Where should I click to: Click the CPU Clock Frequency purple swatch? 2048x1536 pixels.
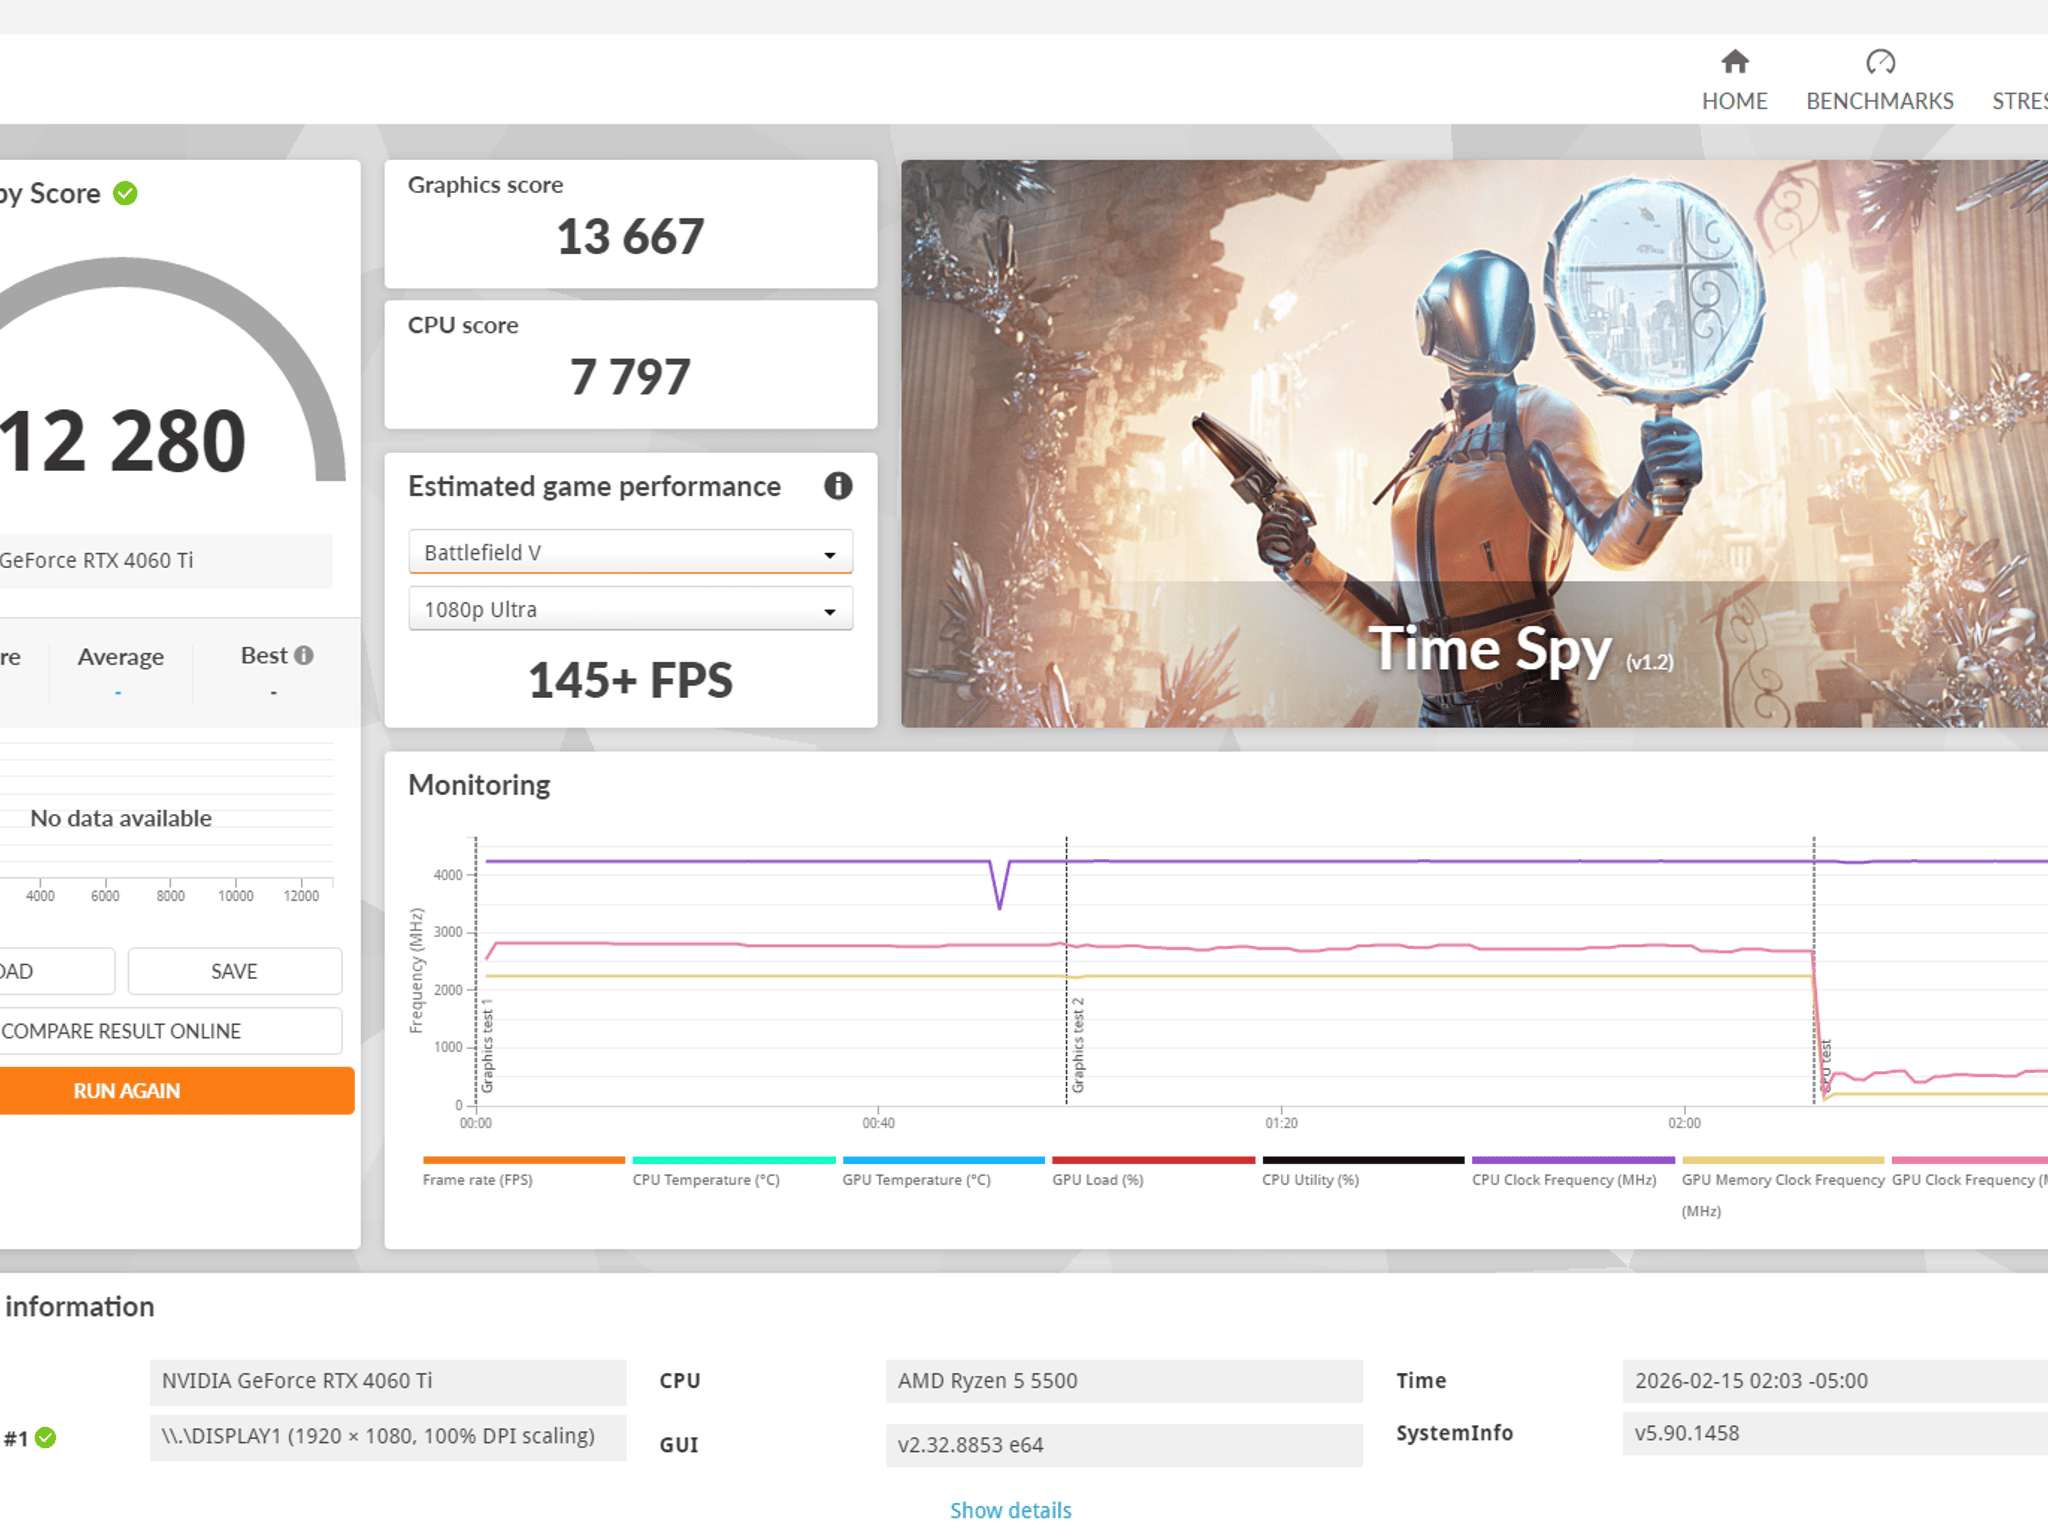tap(1573, 1160)
